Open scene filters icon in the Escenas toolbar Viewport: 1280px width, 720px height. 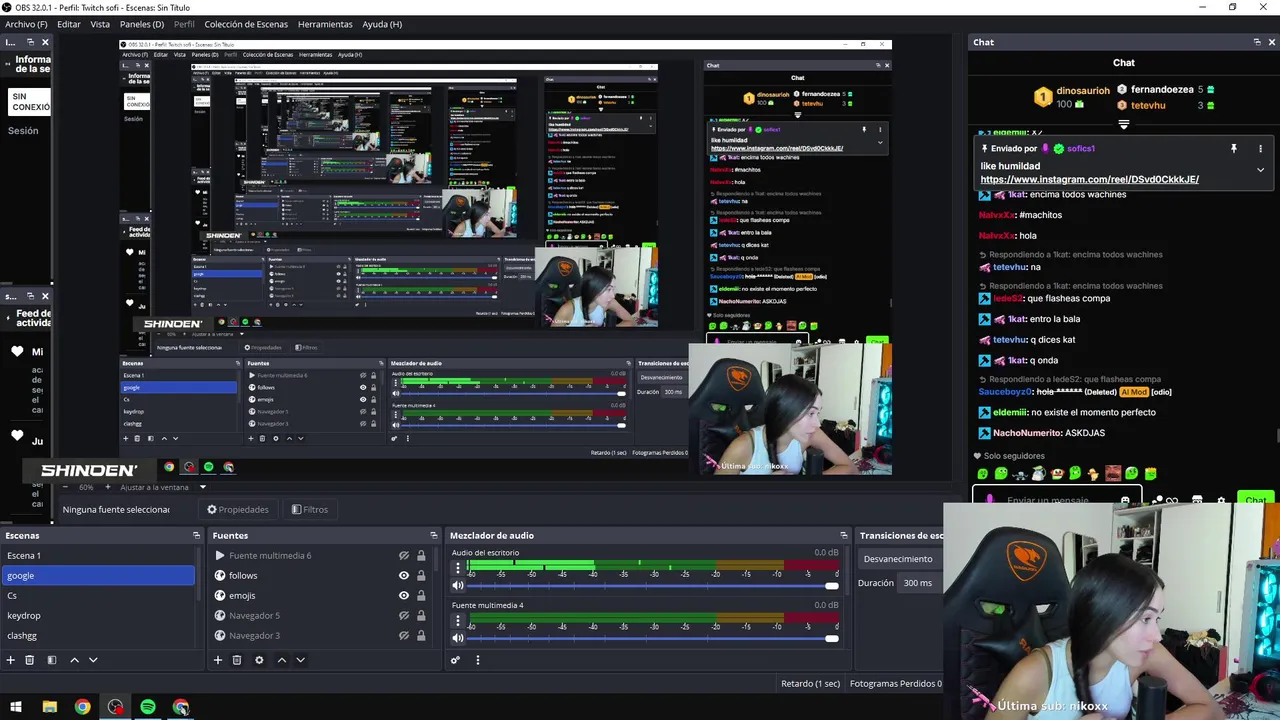click(x=52, y=660)
